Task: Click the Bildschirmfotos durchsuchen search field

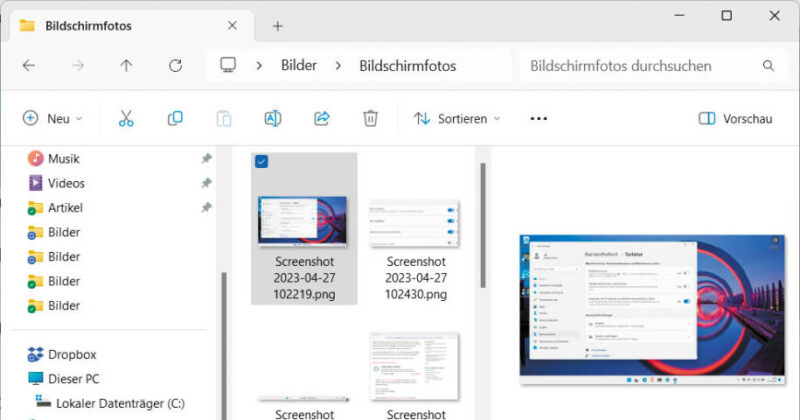Action: coord(640,66)
